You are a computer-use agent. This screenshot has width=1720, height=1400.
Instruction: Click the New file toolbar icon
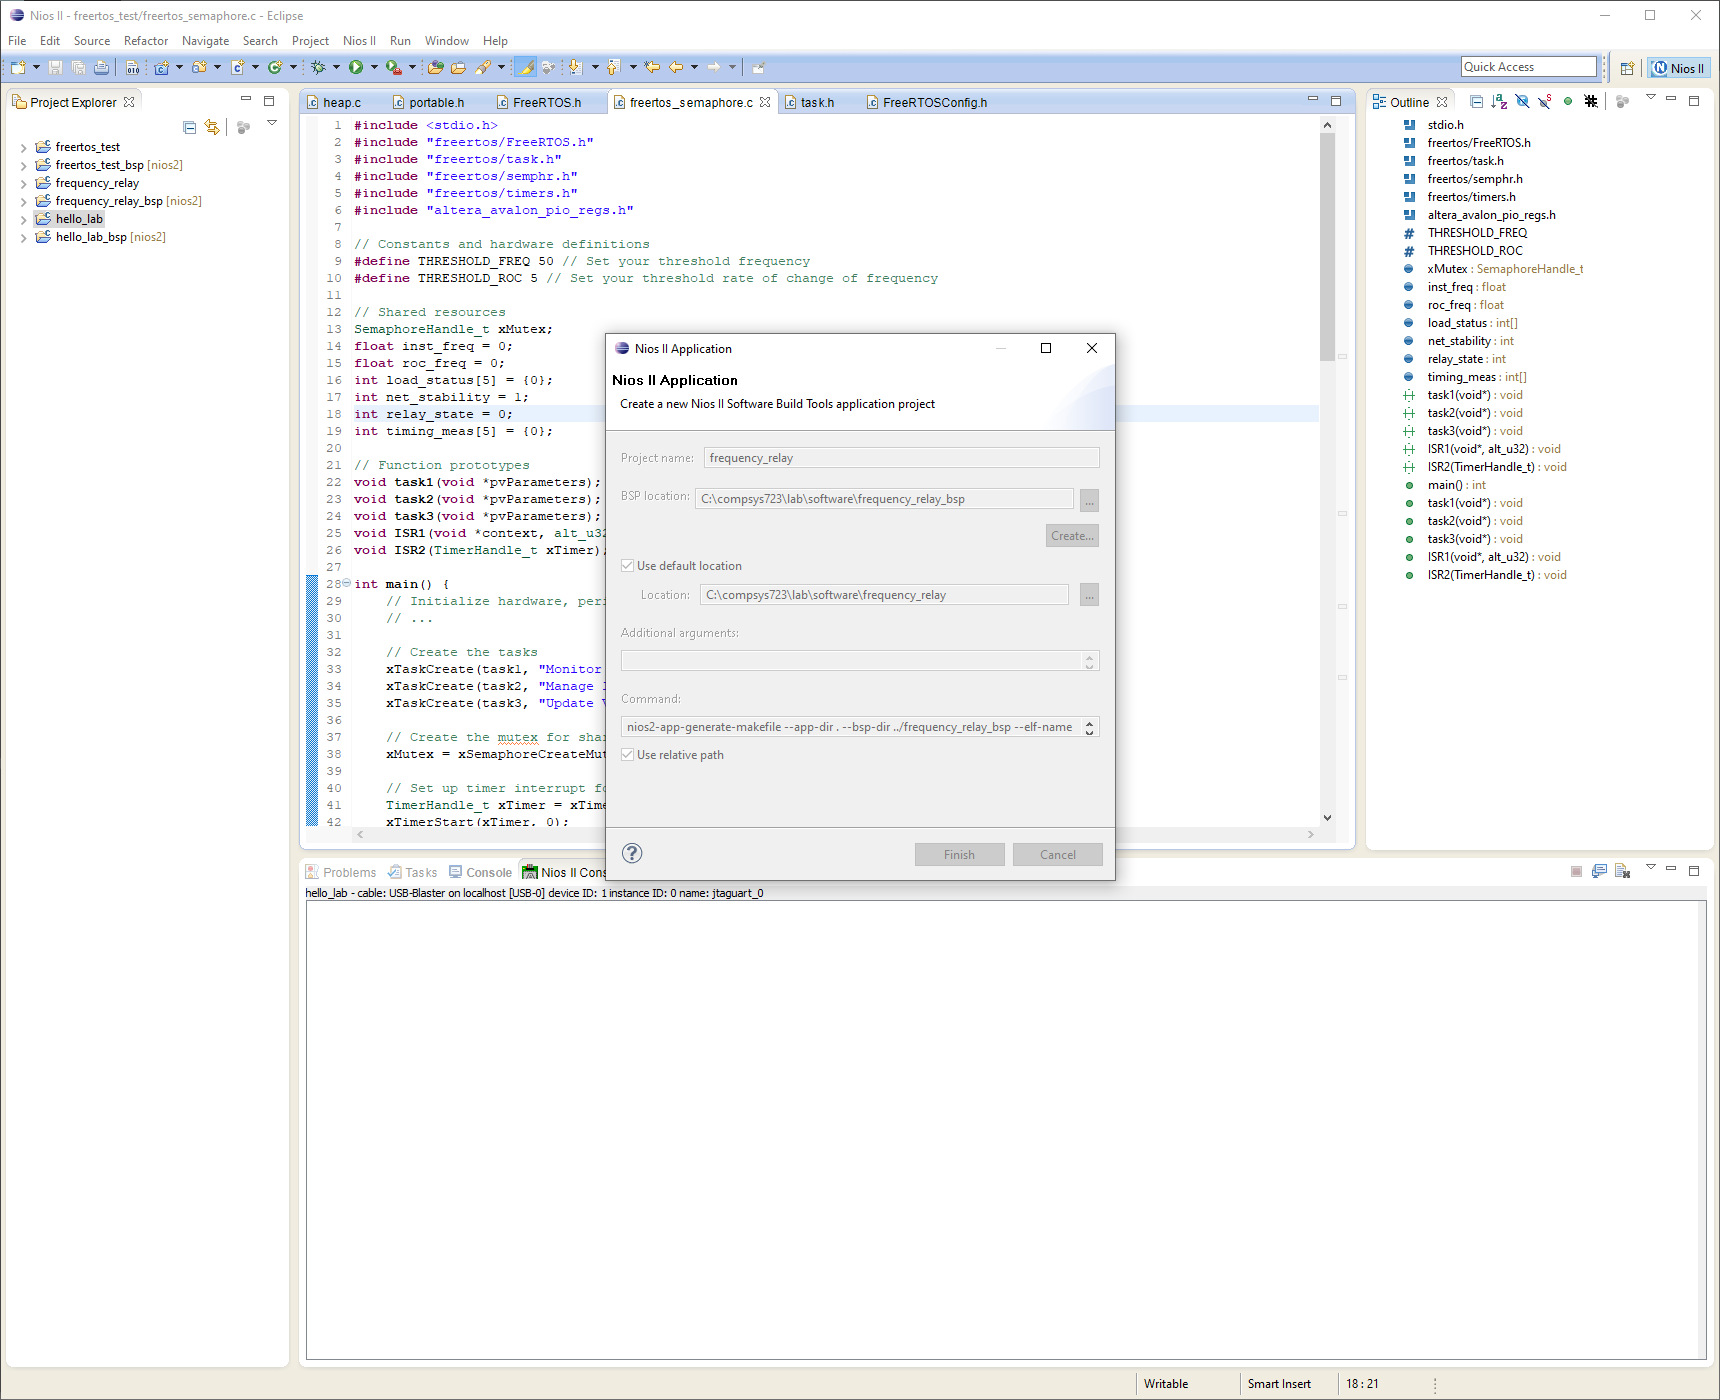[x=18, y=67]
